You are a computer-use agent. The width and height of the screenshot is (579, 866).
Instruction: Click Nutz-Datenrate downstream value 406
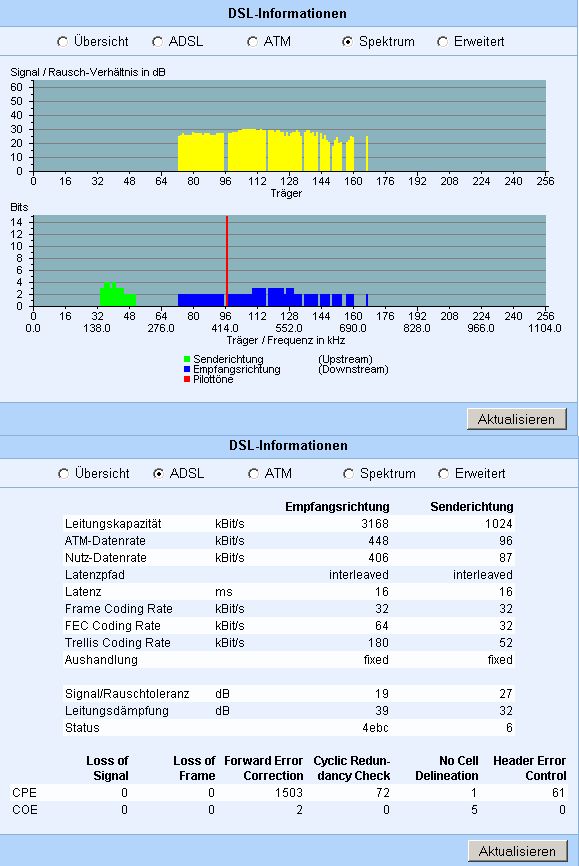click(378, 558)
